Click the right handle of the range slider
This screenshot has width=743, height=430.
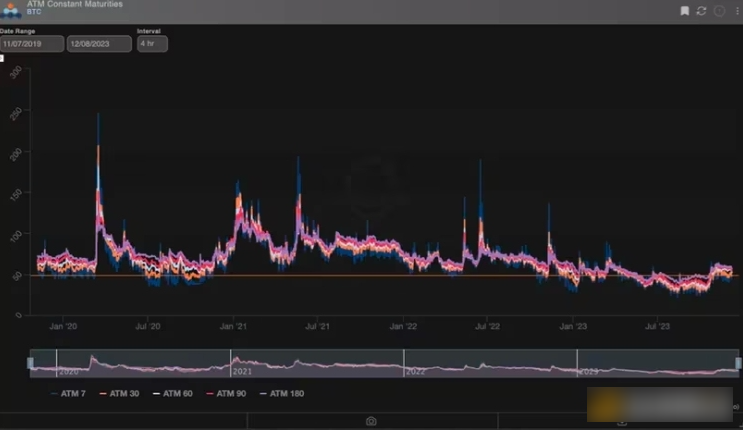coord(738,363)
